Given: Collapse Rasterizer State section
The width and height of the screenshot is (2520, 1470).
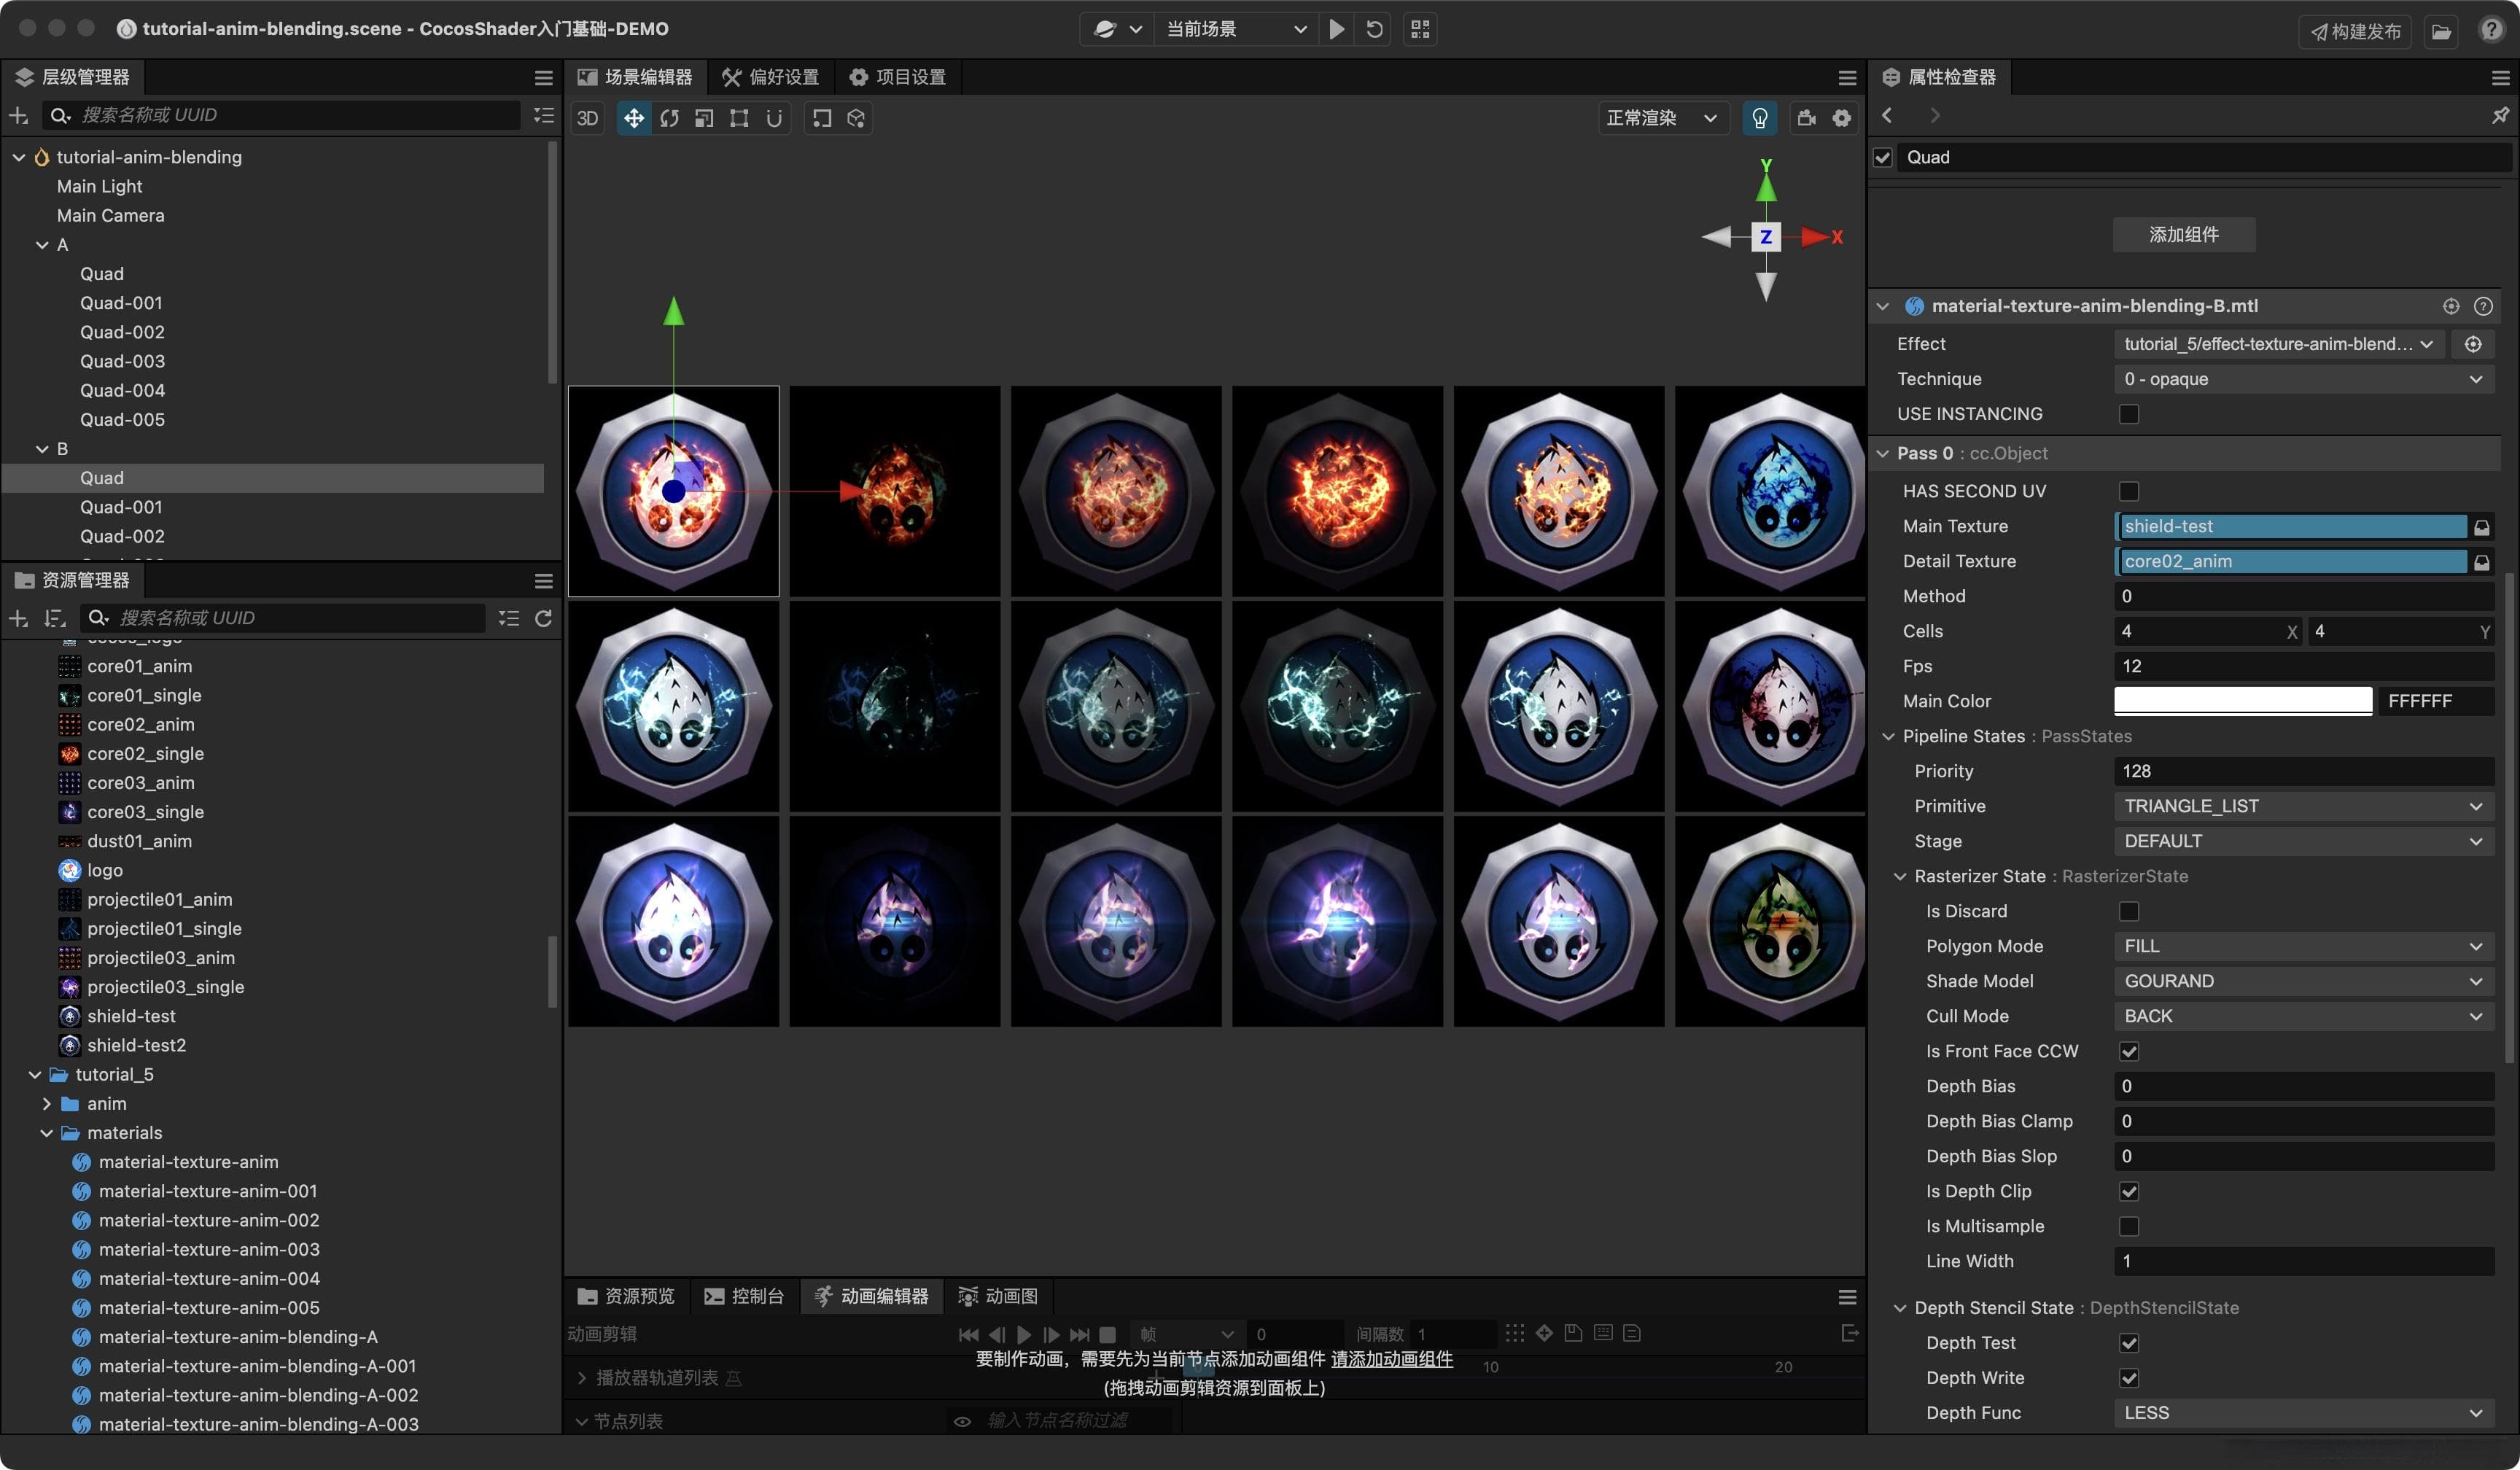Looking at the screenshot, I should point(1900,877).
